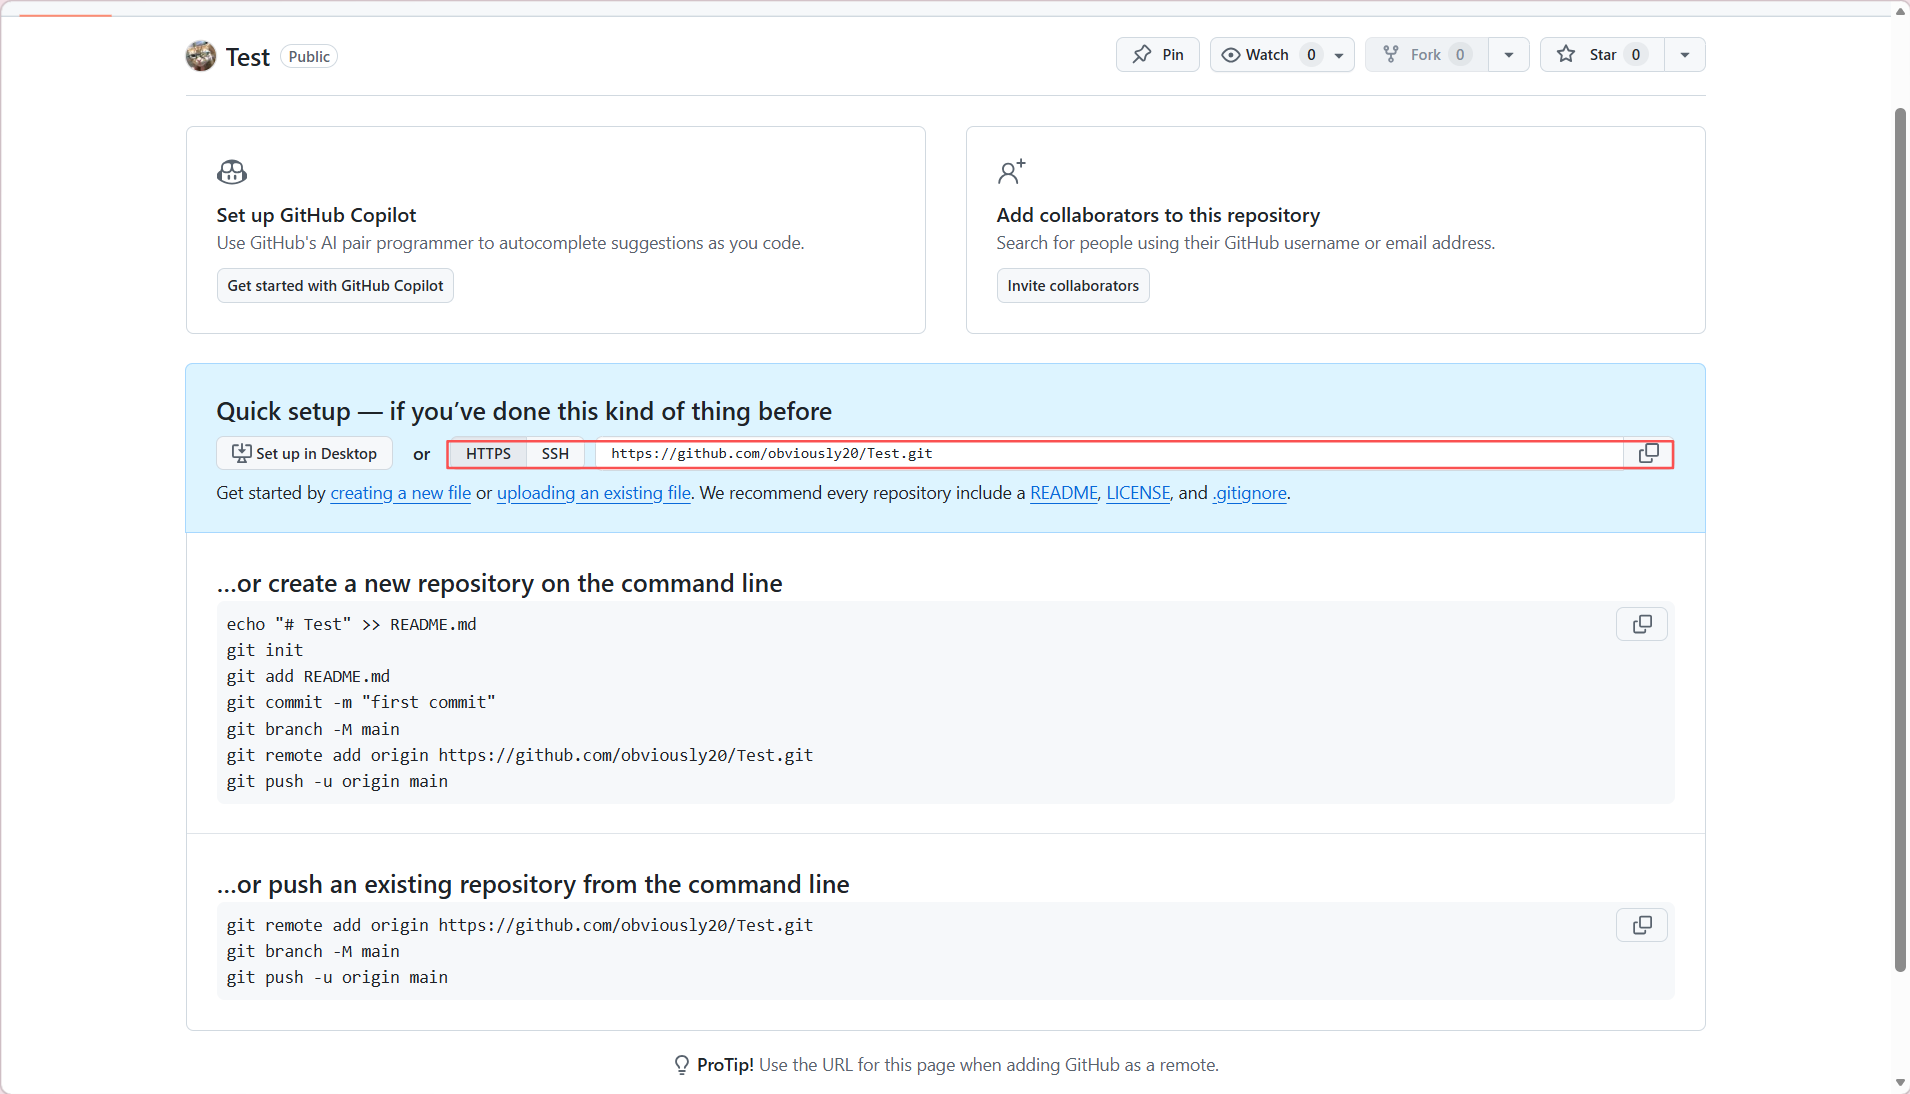
Task: Pin the Test repository
Action: [1157, 55]
